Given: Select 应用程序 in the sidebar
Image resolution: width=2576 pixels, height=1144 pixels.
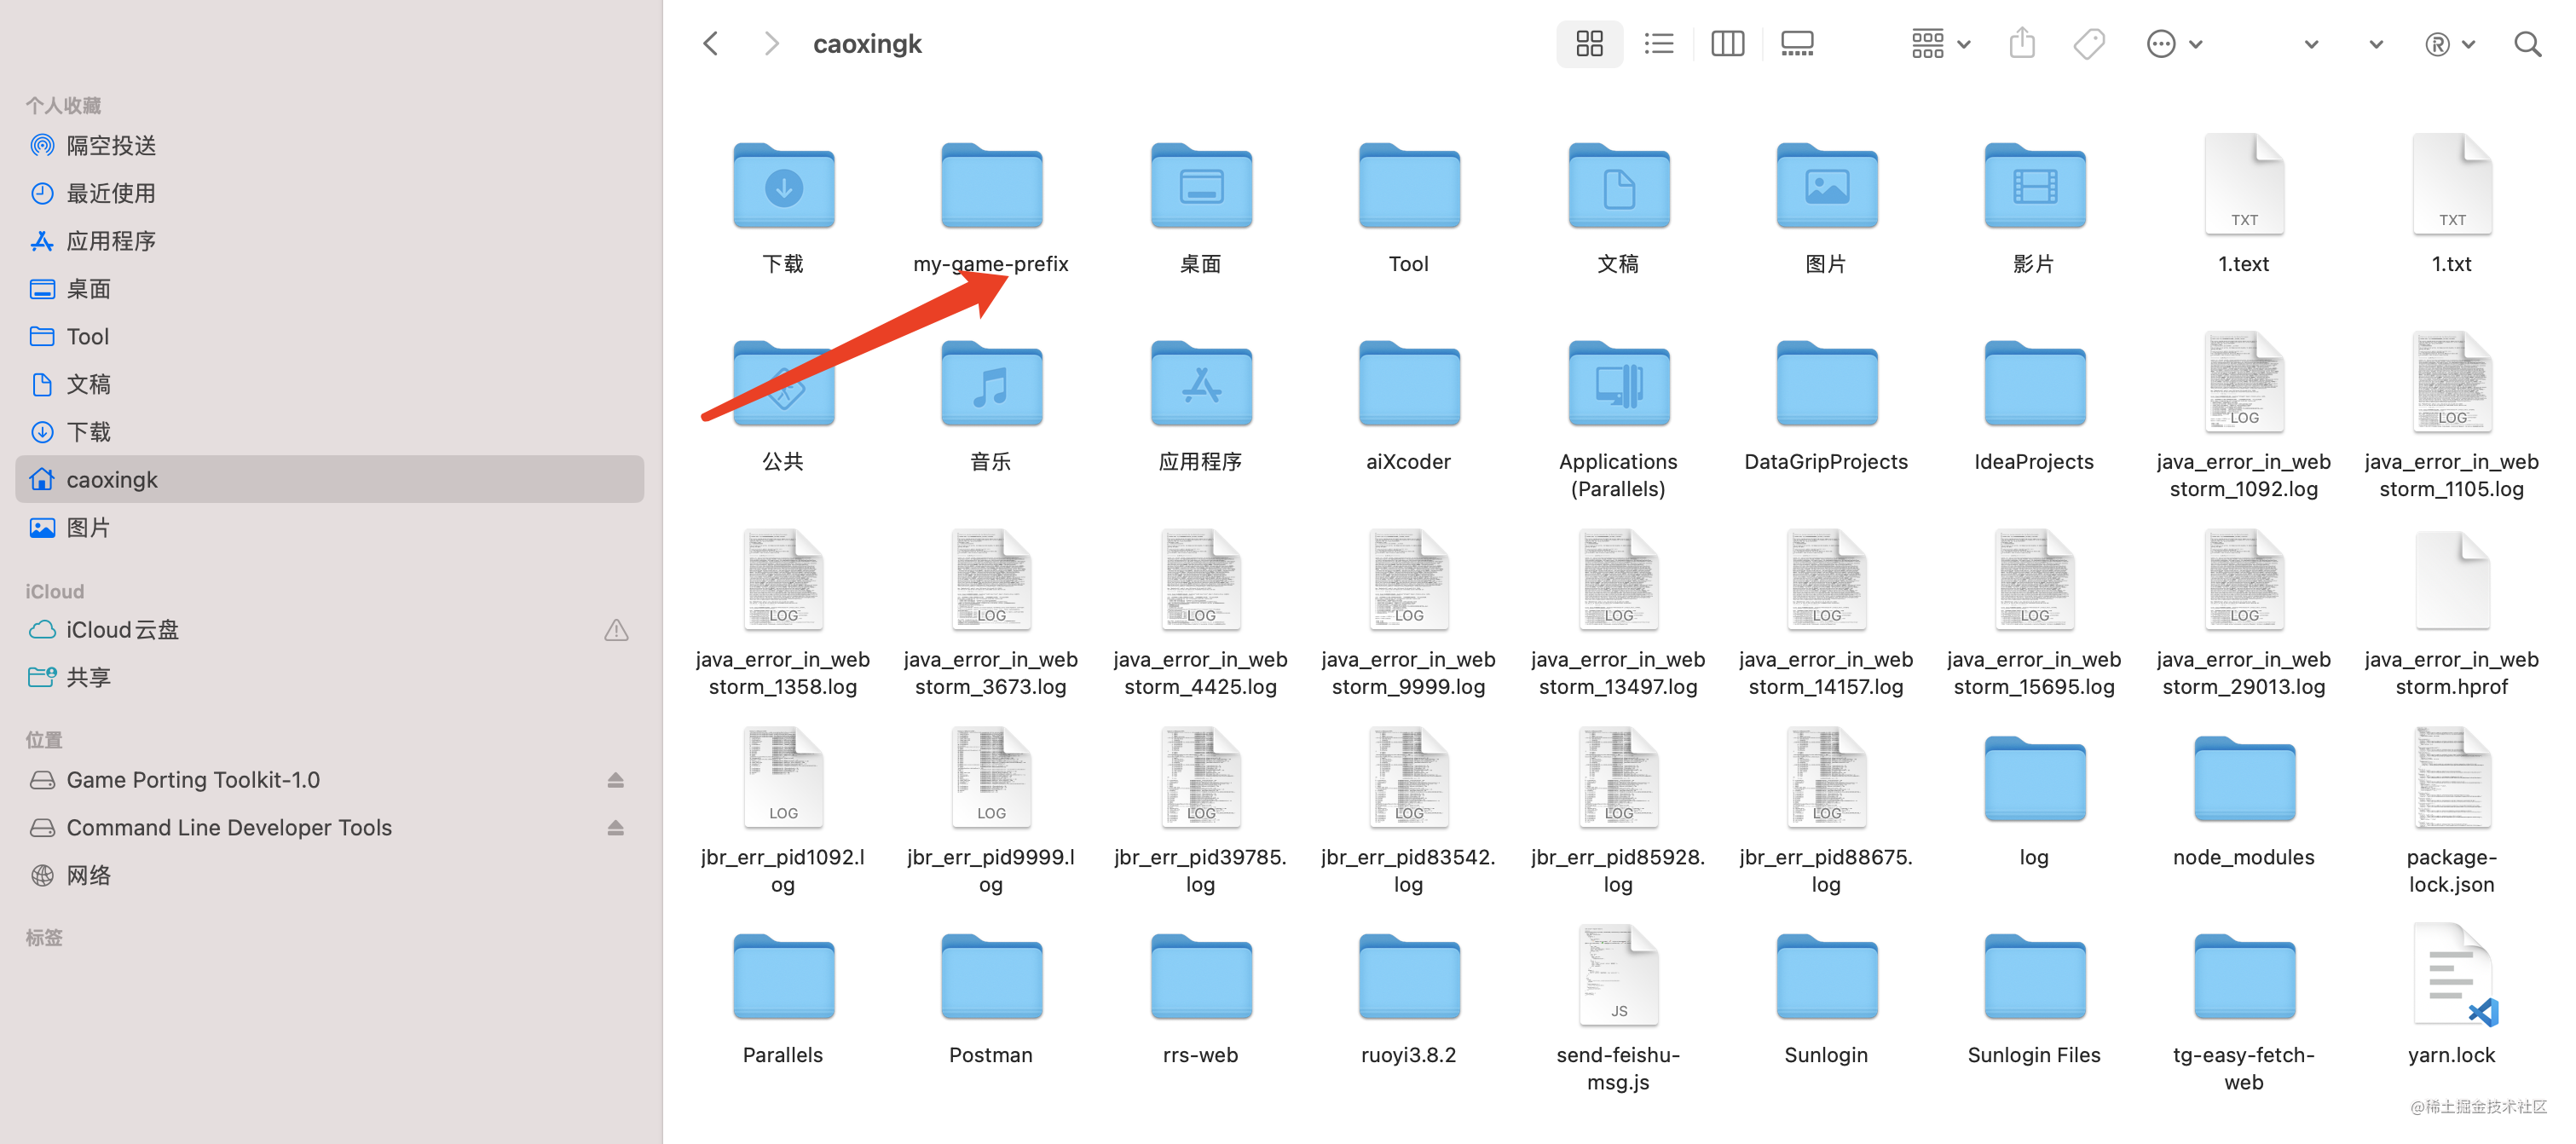Looking at the screenshot, I should coord(110,241).
